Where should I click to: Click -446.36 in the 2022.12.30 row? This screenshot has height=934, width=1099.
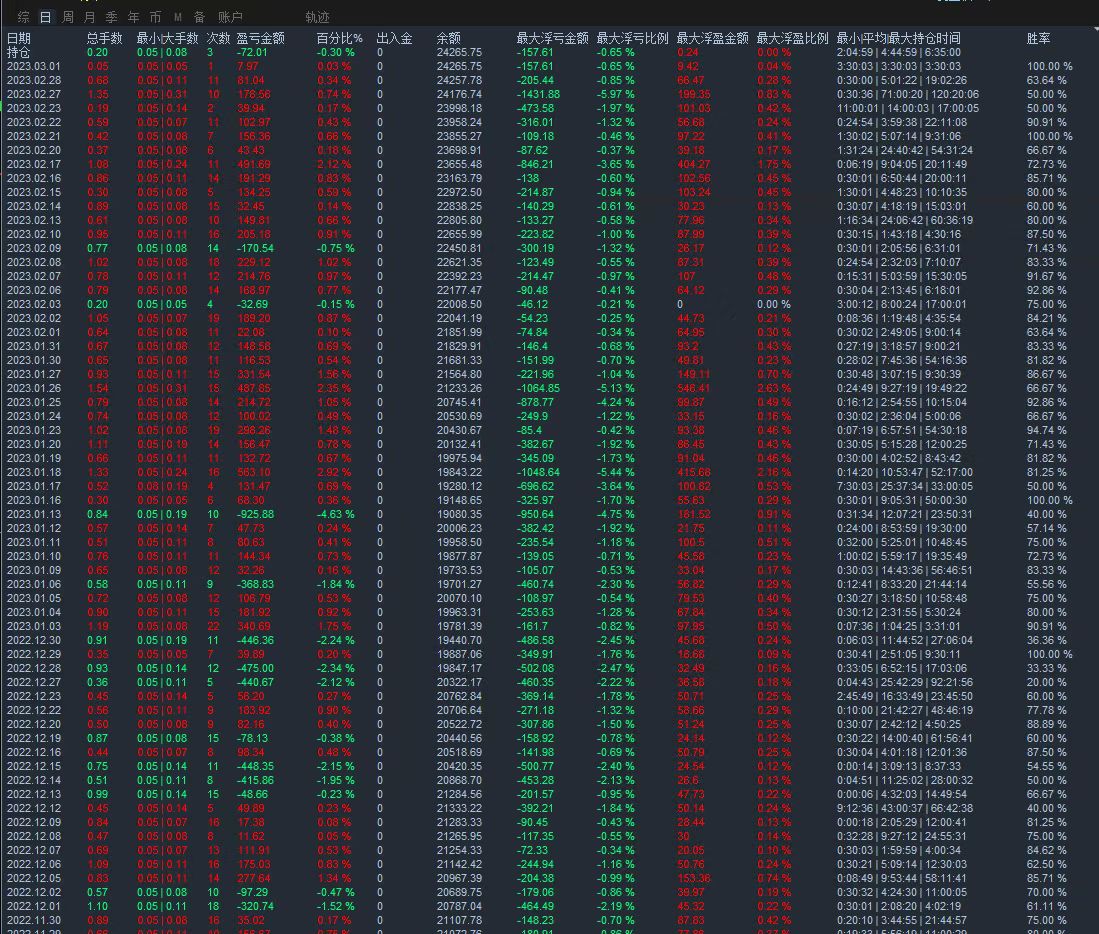pyautogui.click(x=255, y=640)
